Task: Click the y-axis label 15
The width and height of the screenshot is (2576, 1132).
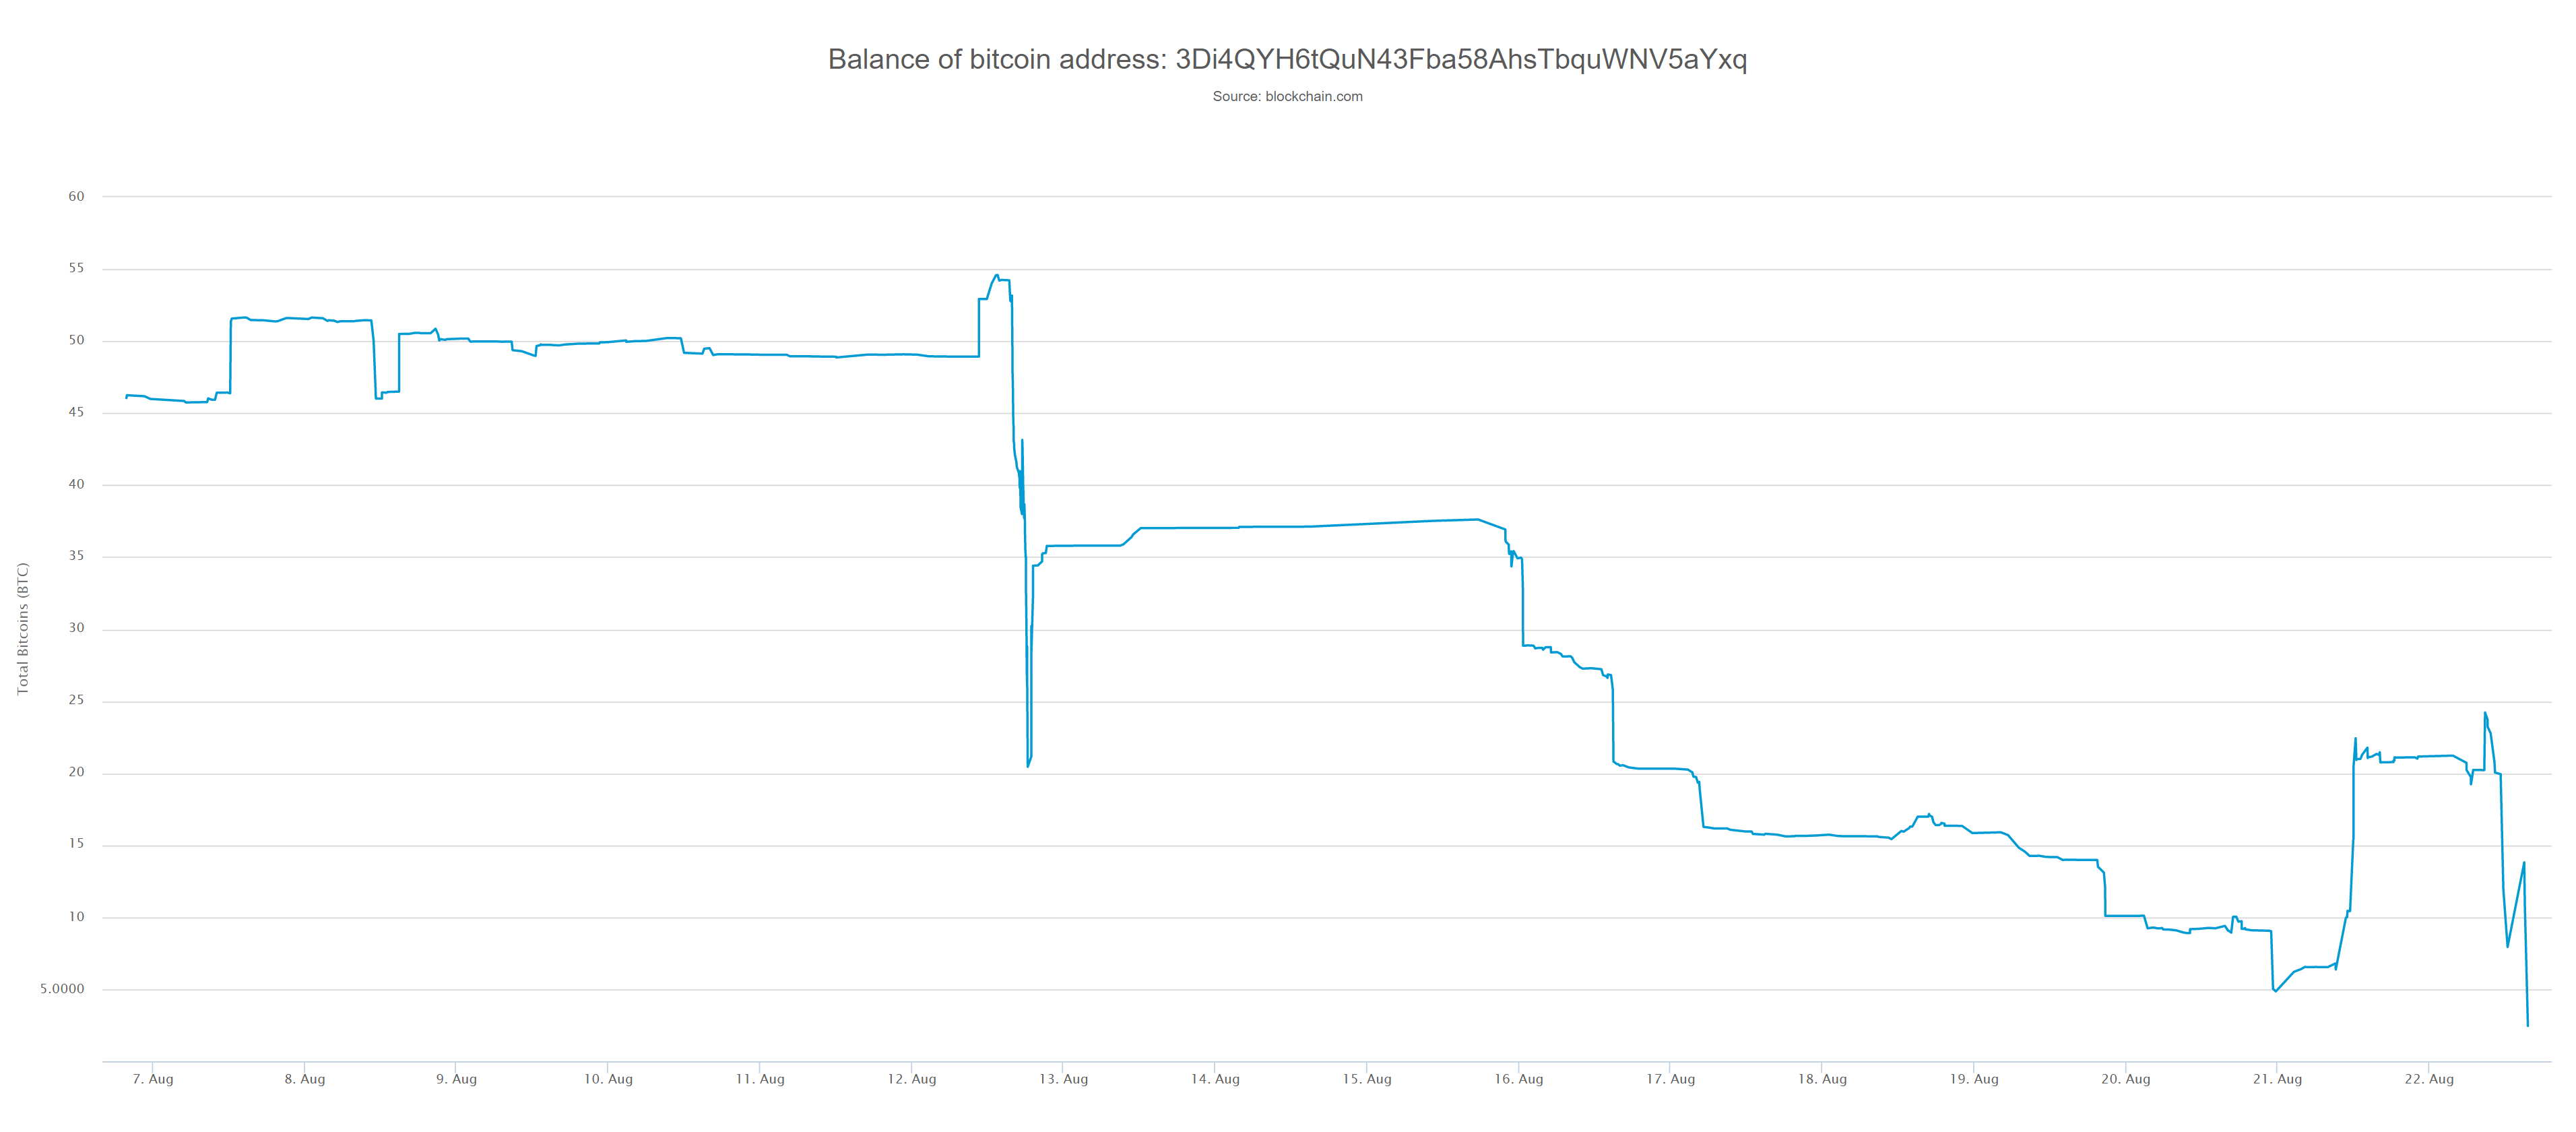Action: (76, 844)
